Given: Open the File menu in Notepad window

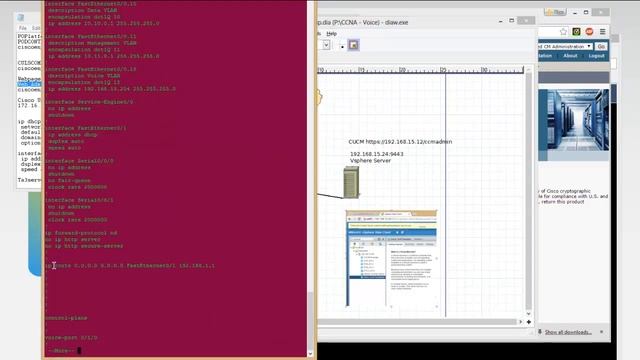Looking at the screenshot, I should coord(22,28).
